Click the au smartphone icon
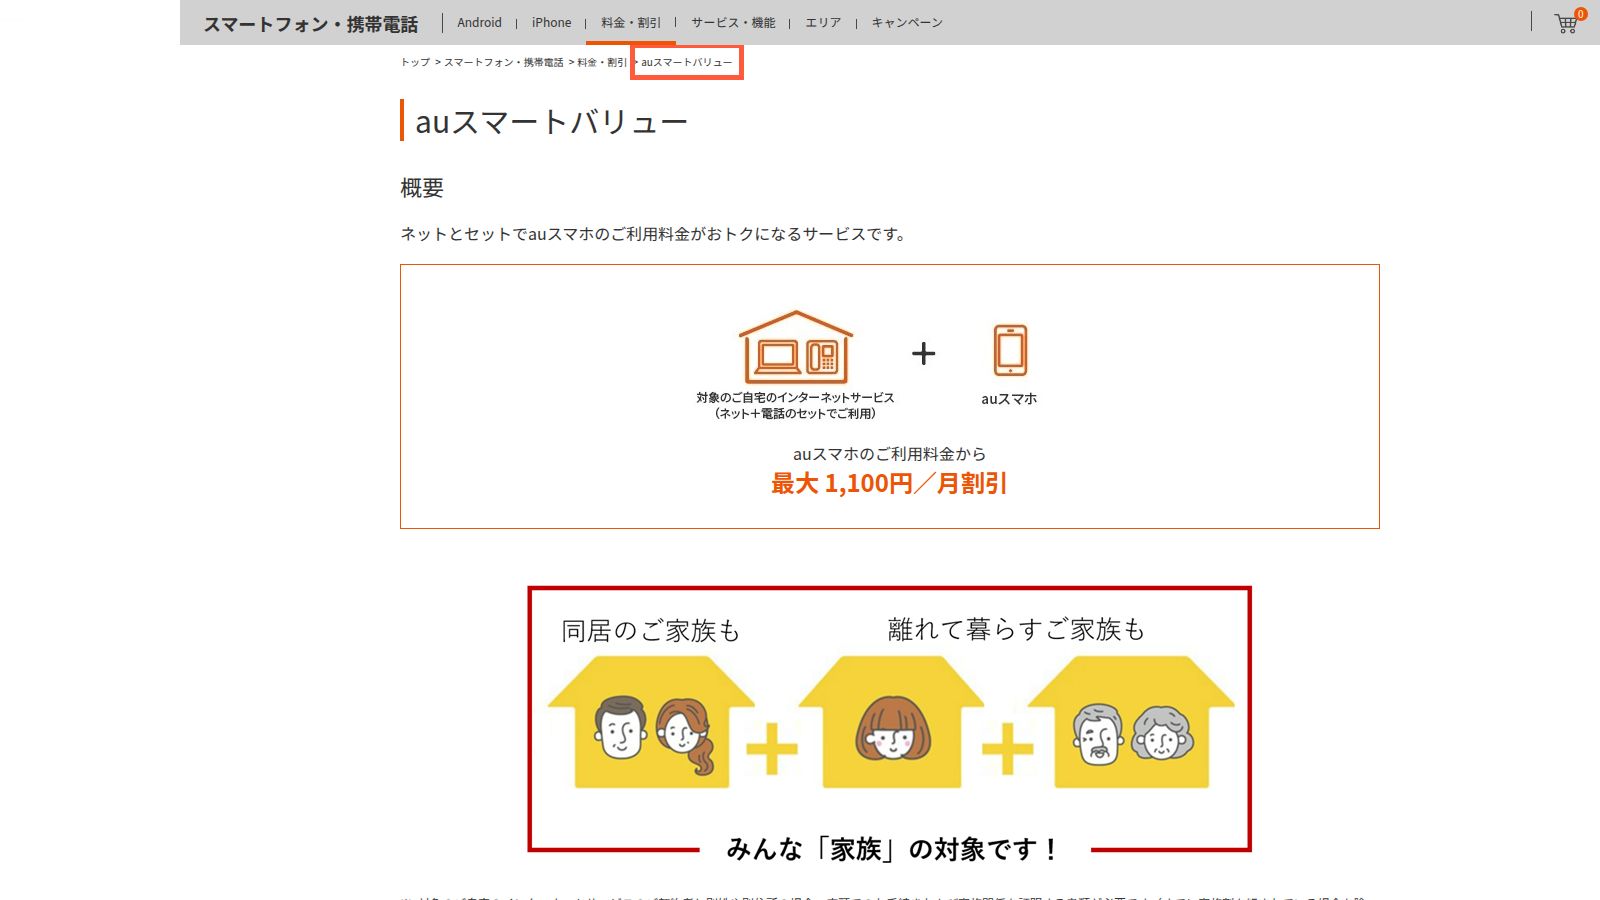Image resolution: width=1600 pixels, height=900 pixels. tap(1010, 350)
